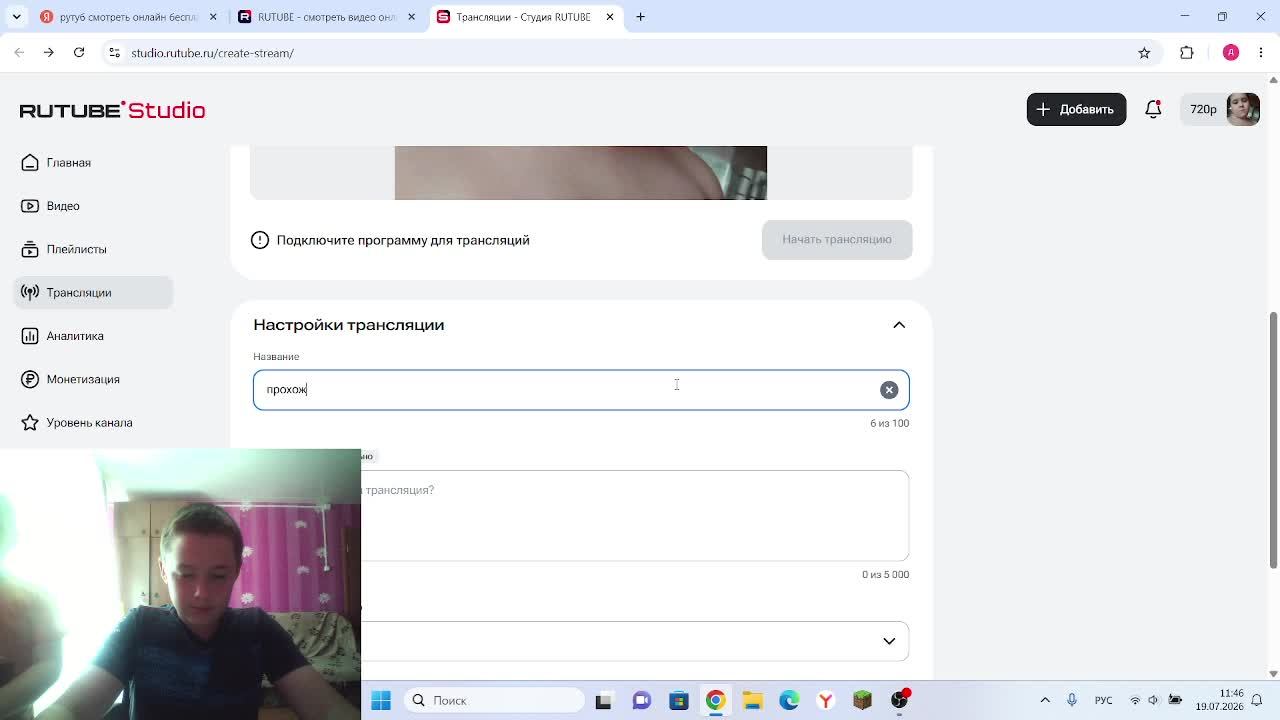Collapse the Настройки трансляции section
Viewport: 1280px width, 720px height.
899,325
